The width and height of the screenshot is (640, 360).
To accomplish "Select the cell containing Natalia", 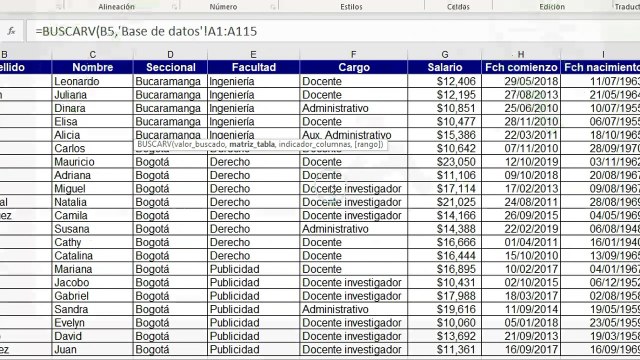I will coord(93,202).
